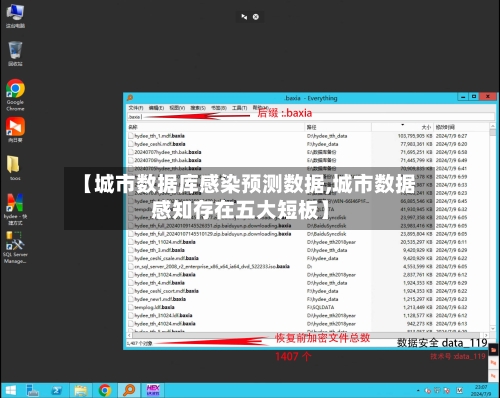The height and width of the screenshot is (398, 500).
Task: Click the horizontal scrollbar right arrow
Action: coord(487,335)
